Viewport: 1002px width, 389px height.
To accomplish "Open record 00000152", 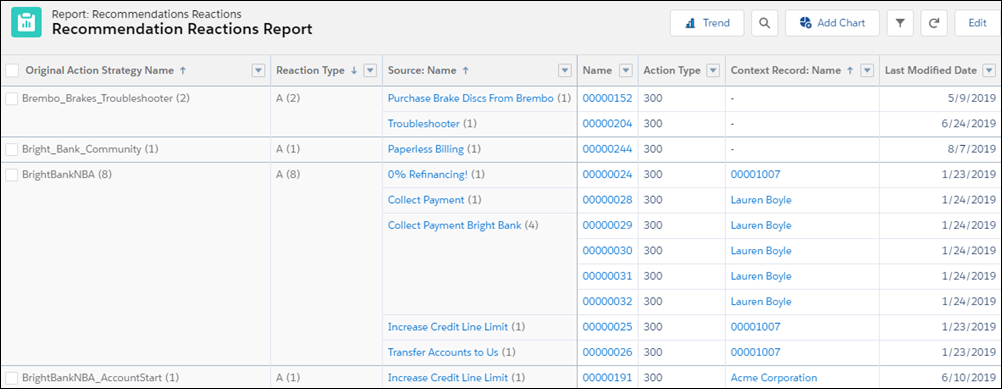I will [607, 98].
